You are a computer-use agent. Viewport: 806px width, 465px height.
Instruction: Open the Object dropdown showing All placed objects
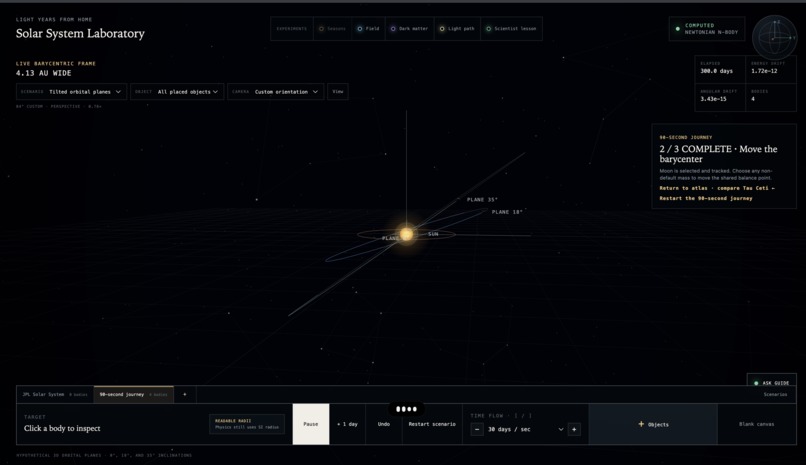[x=177, y=91]
